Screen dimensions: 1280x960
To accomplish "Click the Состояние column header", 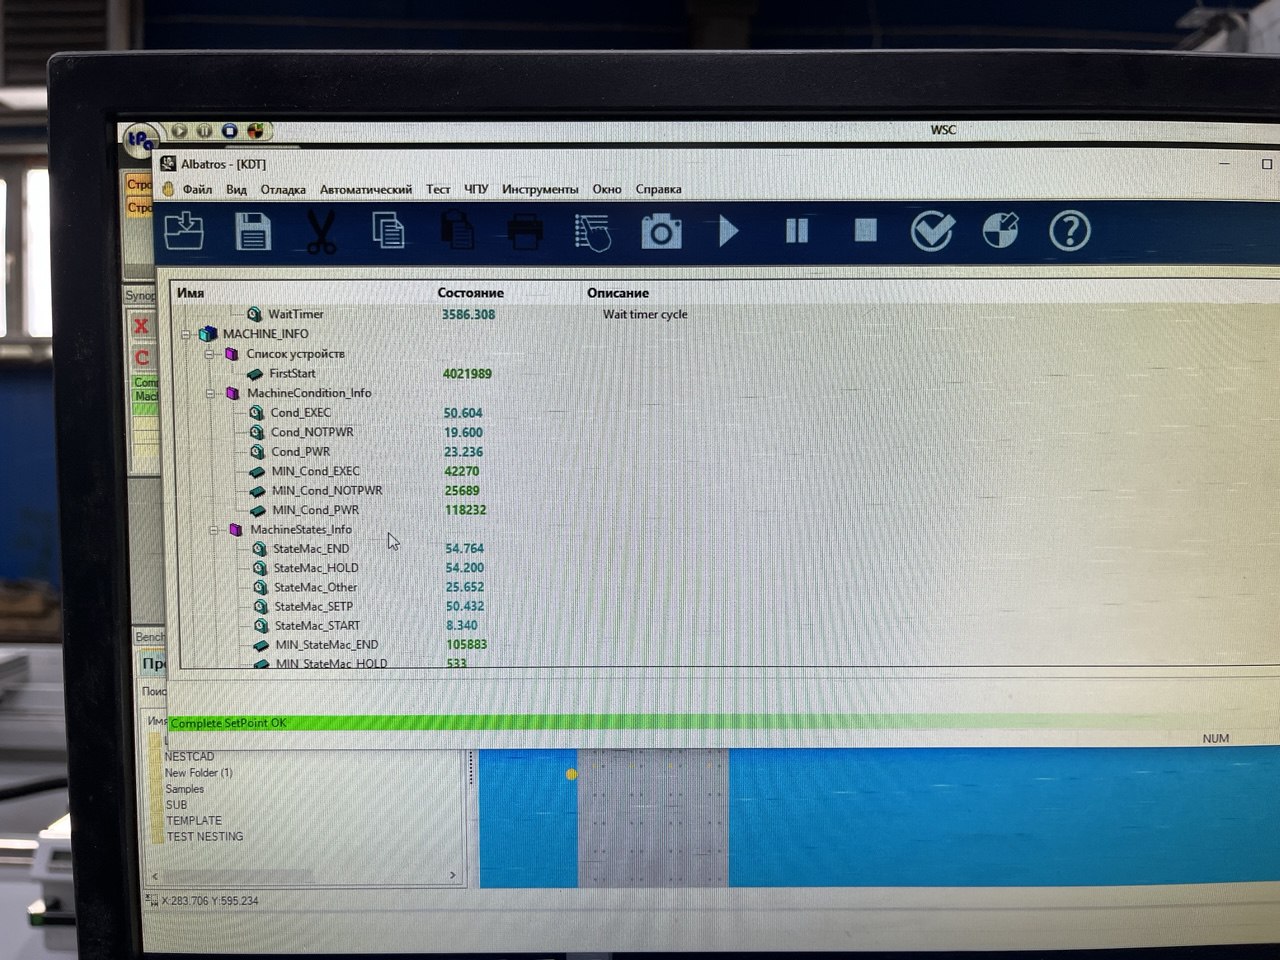I will tap(470, 293).
